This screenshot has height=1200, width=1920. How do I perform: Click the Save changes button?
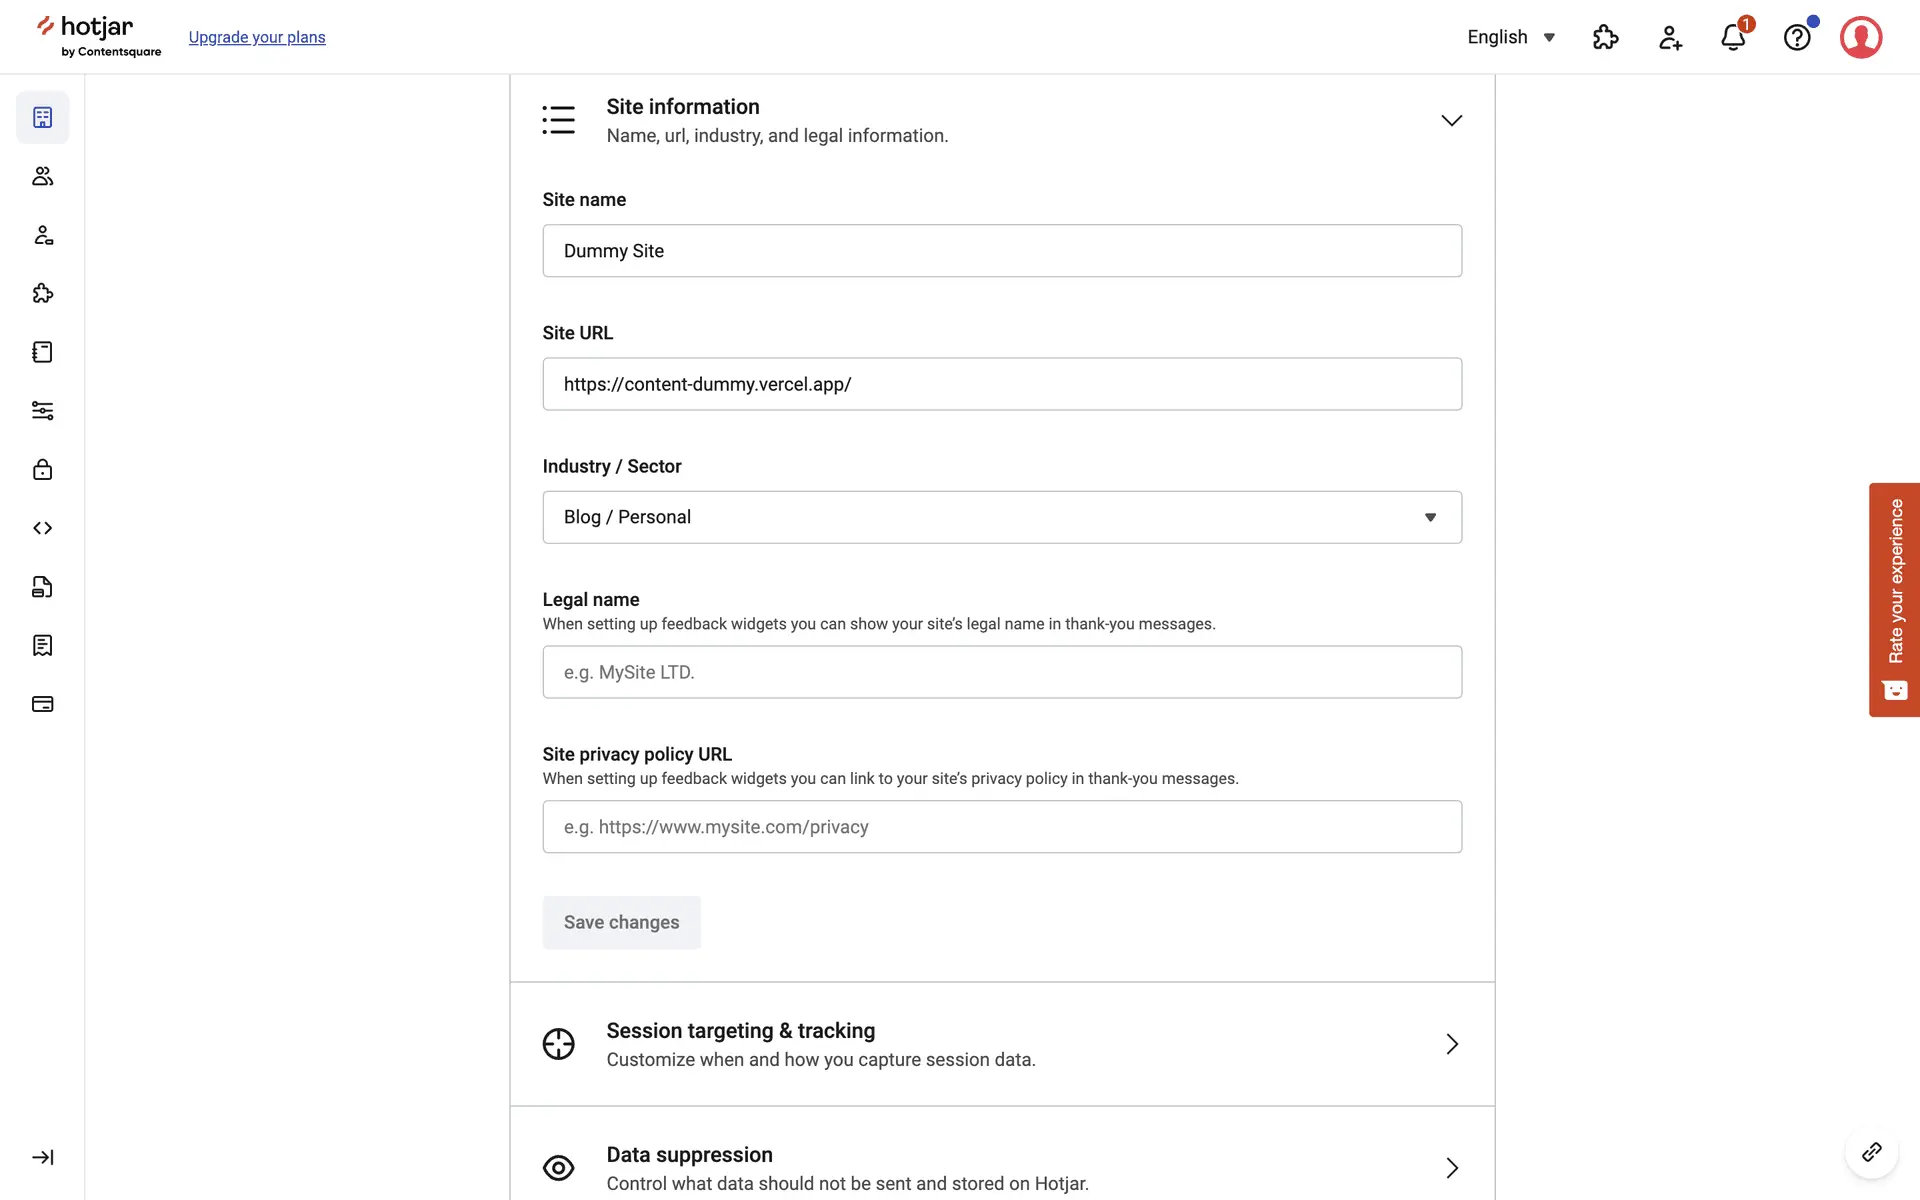tap(621, 922)
